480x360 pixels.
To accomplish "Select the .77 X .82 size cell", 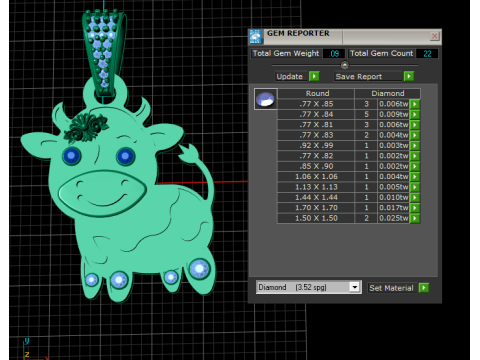I will [316, 156].
